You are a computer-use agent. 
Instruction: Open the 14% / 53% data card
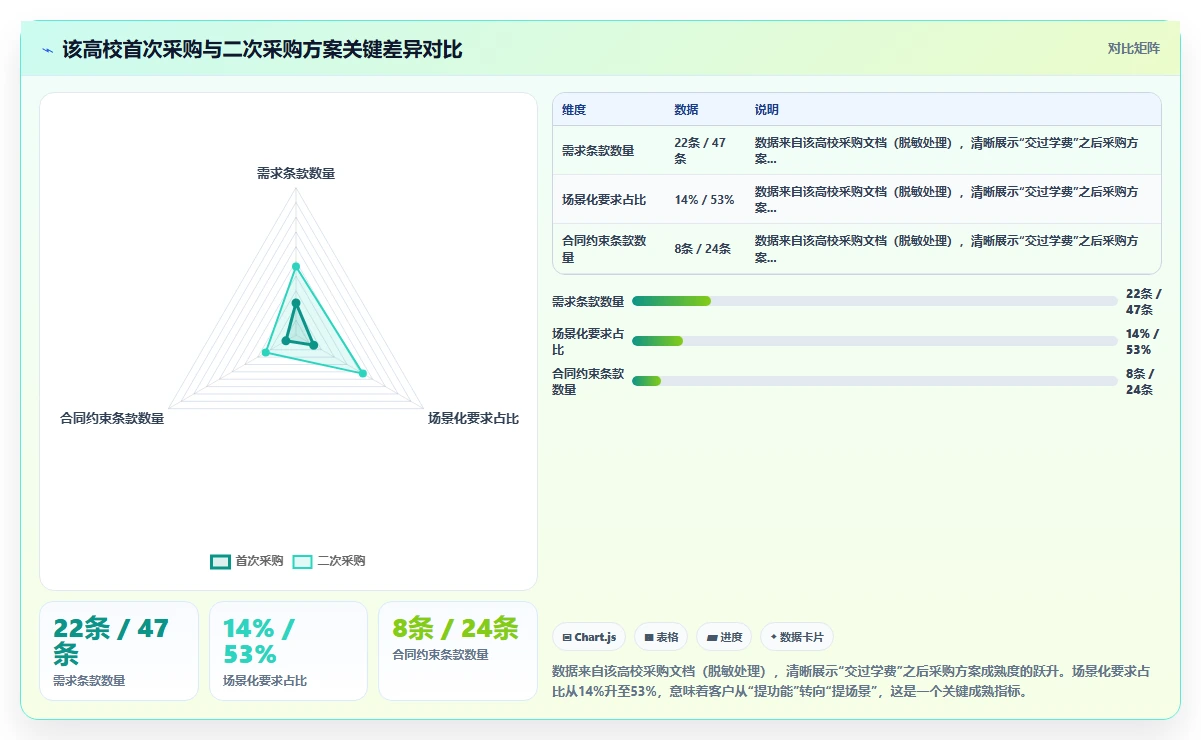click(289, 651)
